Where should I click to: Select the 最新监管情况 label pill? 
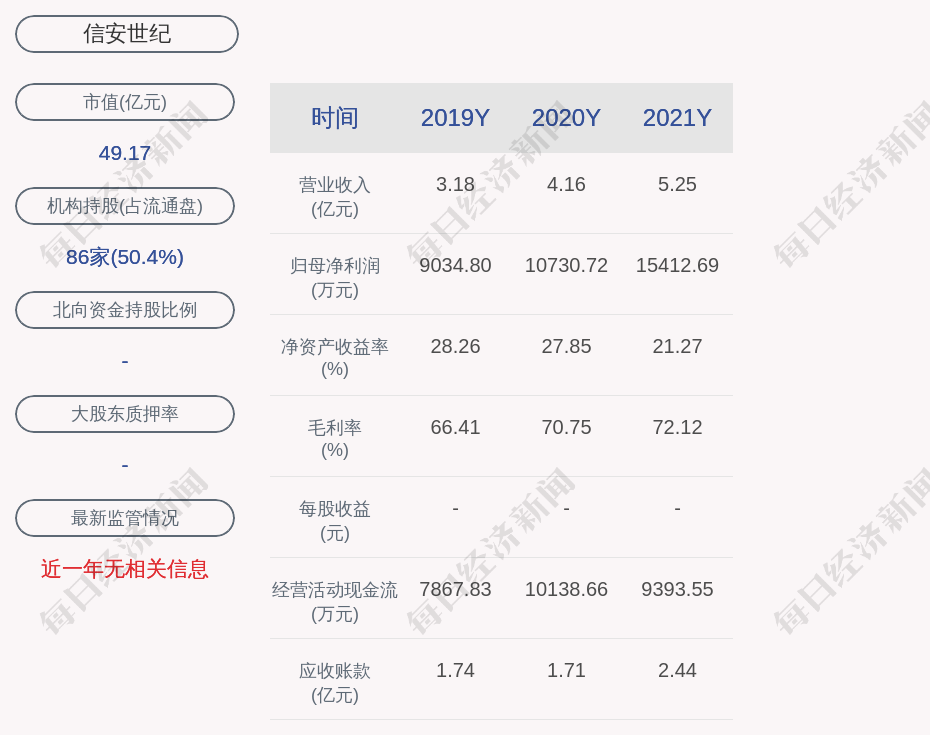(125, 518)
